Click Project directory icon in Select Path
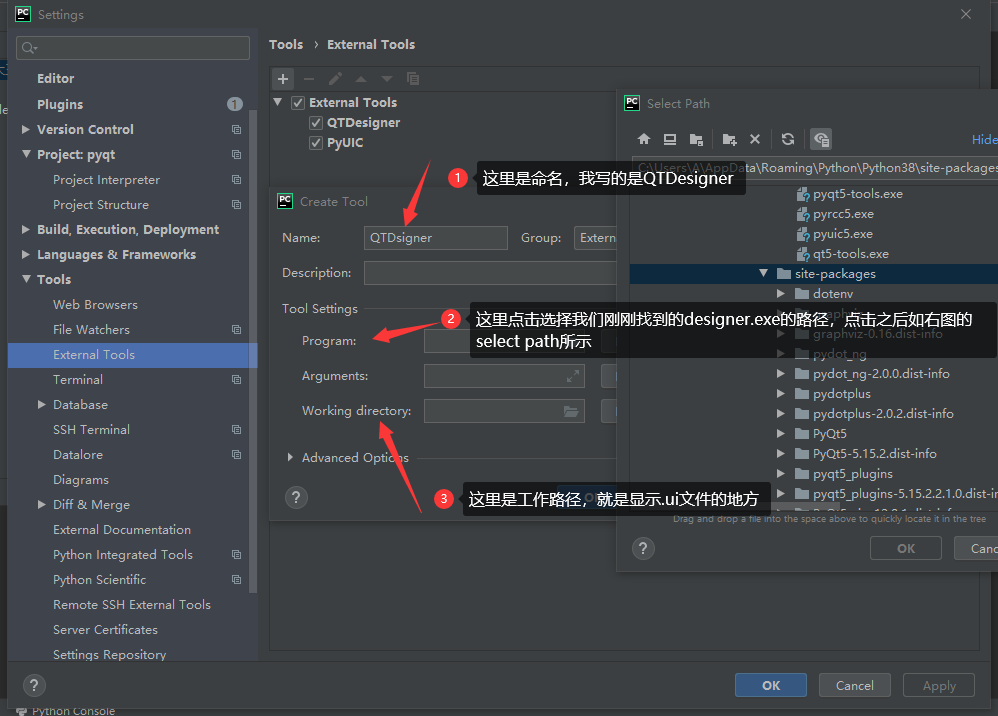The width and height of the screenshot is (998, 716). pos(696,139)
